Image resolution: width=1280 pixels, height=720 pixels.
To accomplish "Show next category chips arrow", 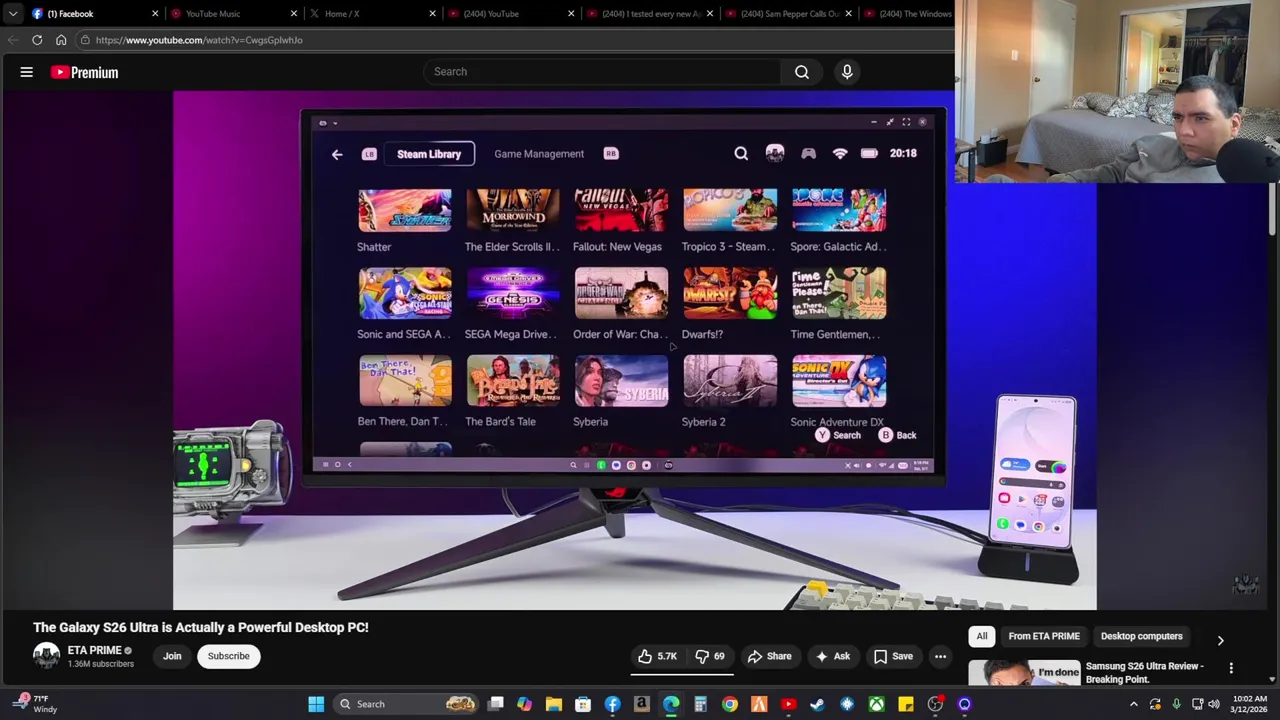I will (x=1220, y=640).
